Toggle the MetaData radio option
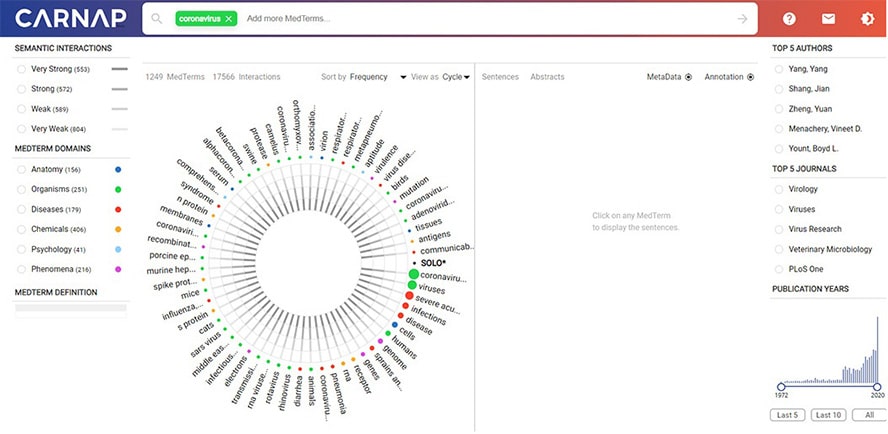The image size is (888, 434). 689,77
